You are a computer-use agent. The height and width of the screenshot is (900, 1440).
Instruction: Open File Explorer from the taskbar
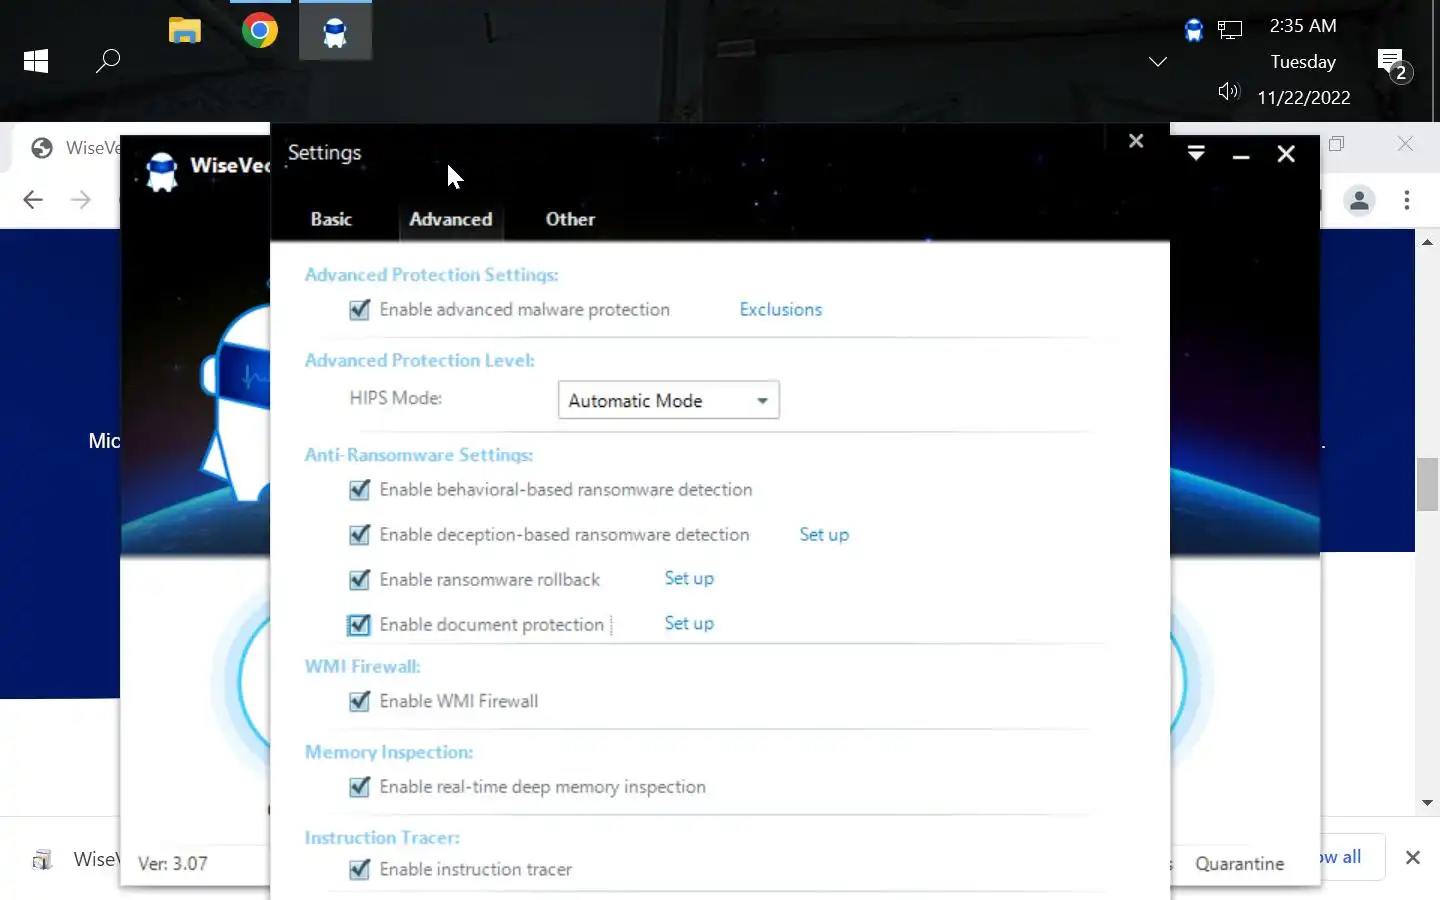click(185, 31)
